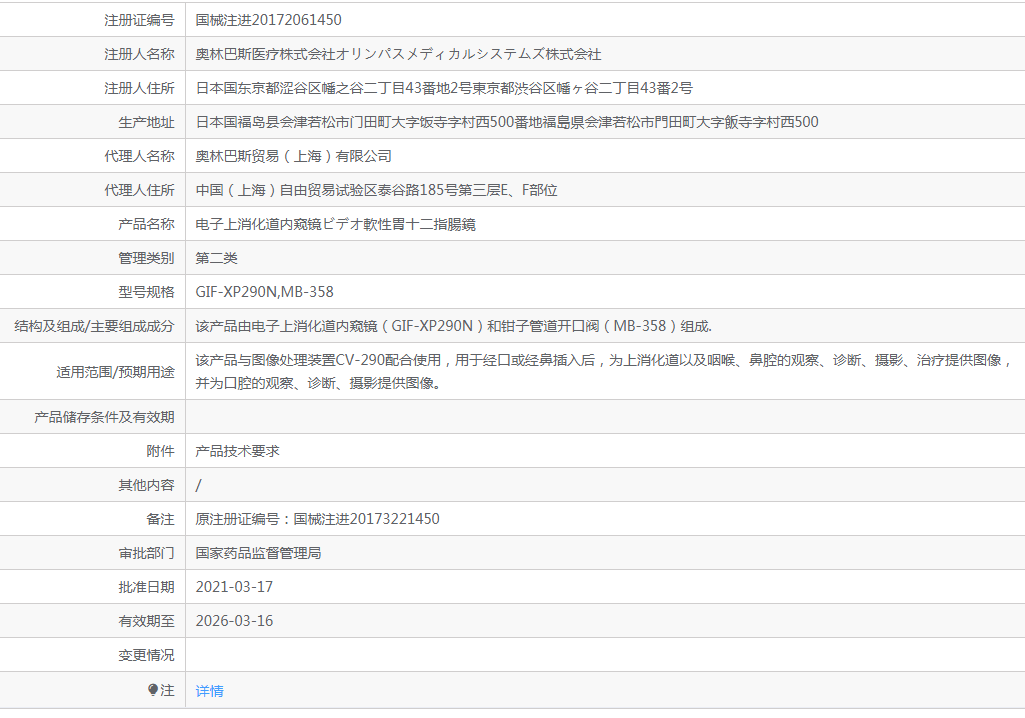The width and height of the screenshot is (1025, 718).
Task: Click the 产品名称 label
Action: click(146, 224)
